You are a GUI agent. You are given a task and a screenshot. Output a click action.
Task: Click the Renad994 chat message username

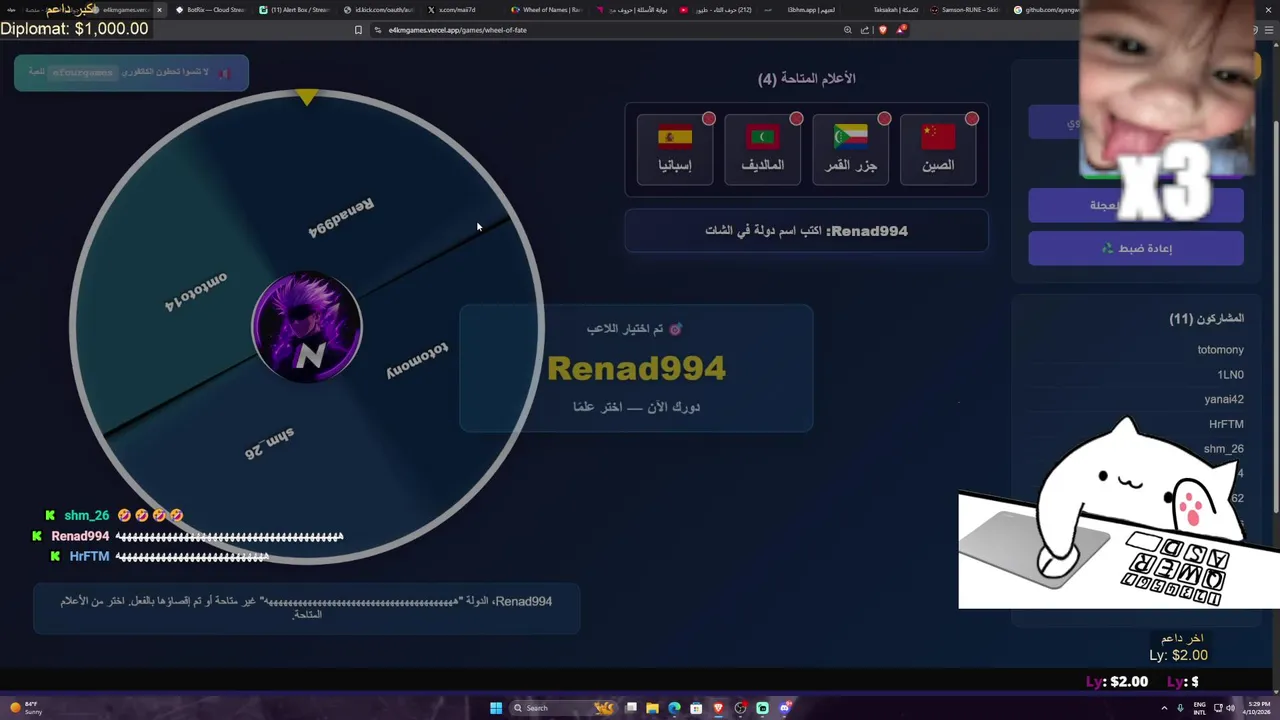[x=80, y=536]
